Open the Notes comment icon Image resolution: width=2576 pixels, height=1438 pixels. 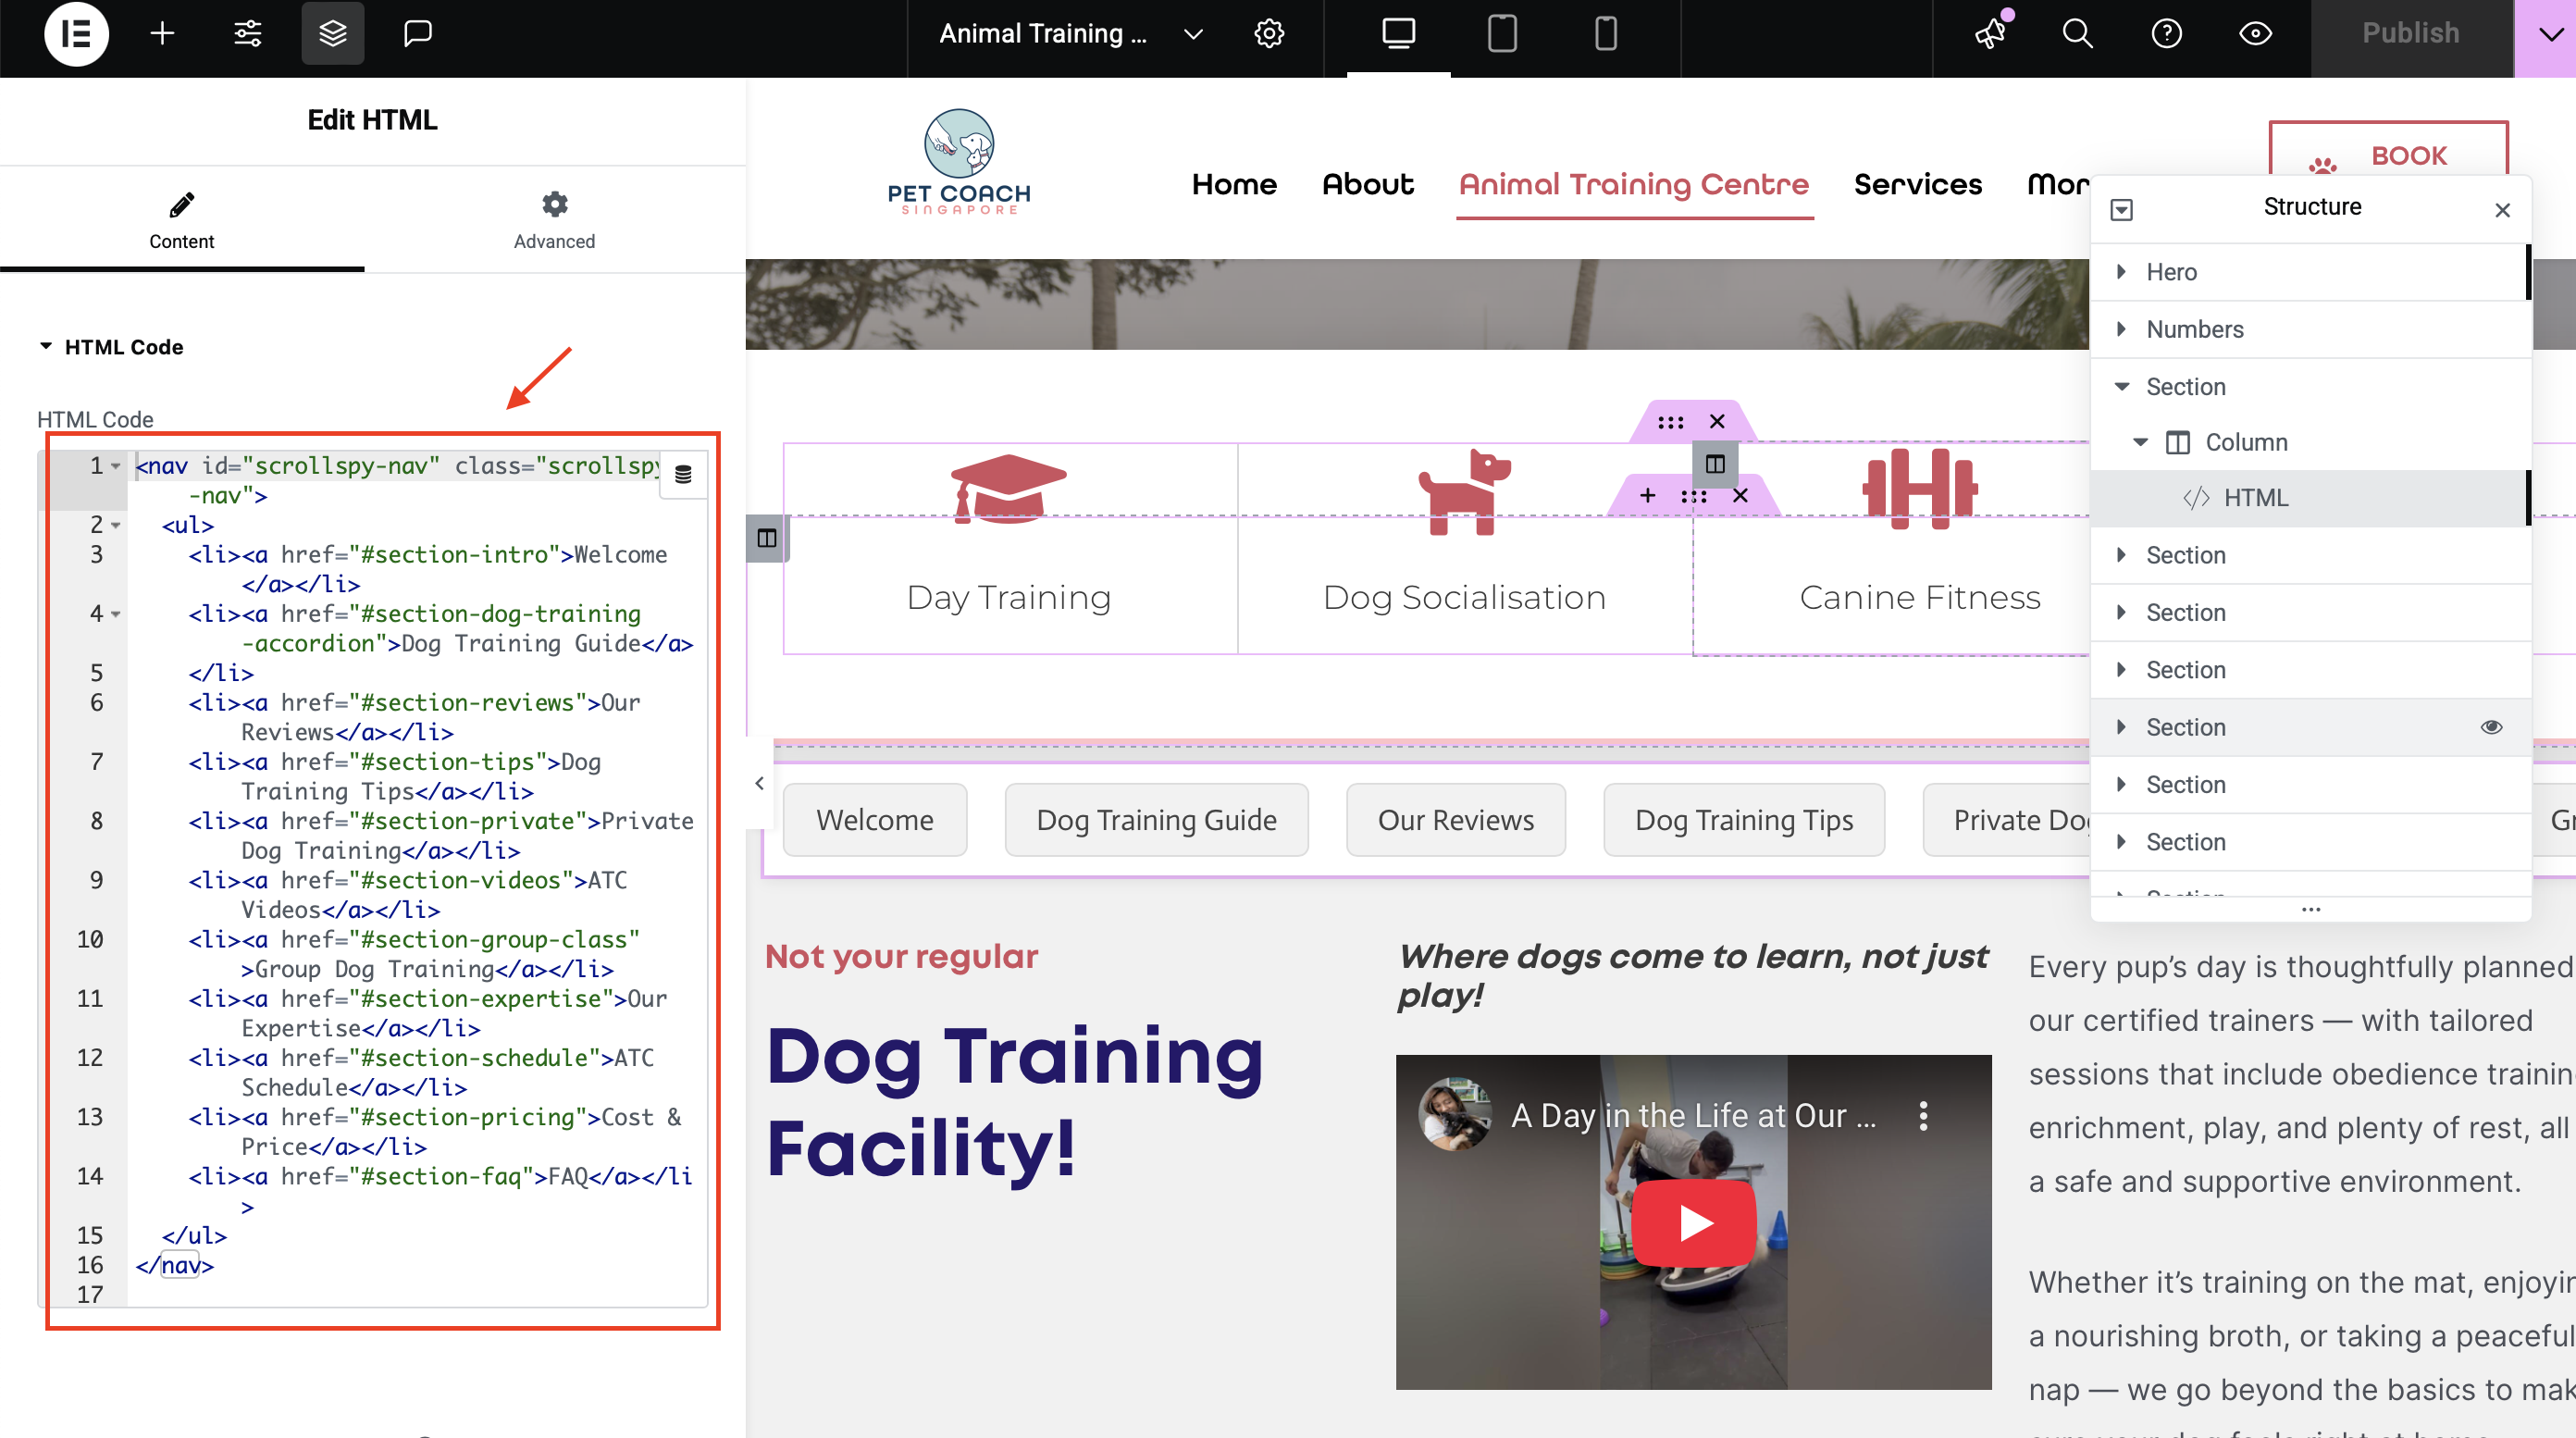(418, 33)
